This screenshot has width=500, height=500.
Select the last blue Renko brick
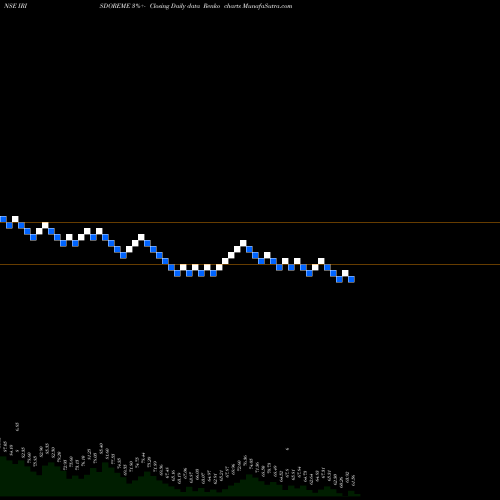pyautogui.click(x=351, y=279)
